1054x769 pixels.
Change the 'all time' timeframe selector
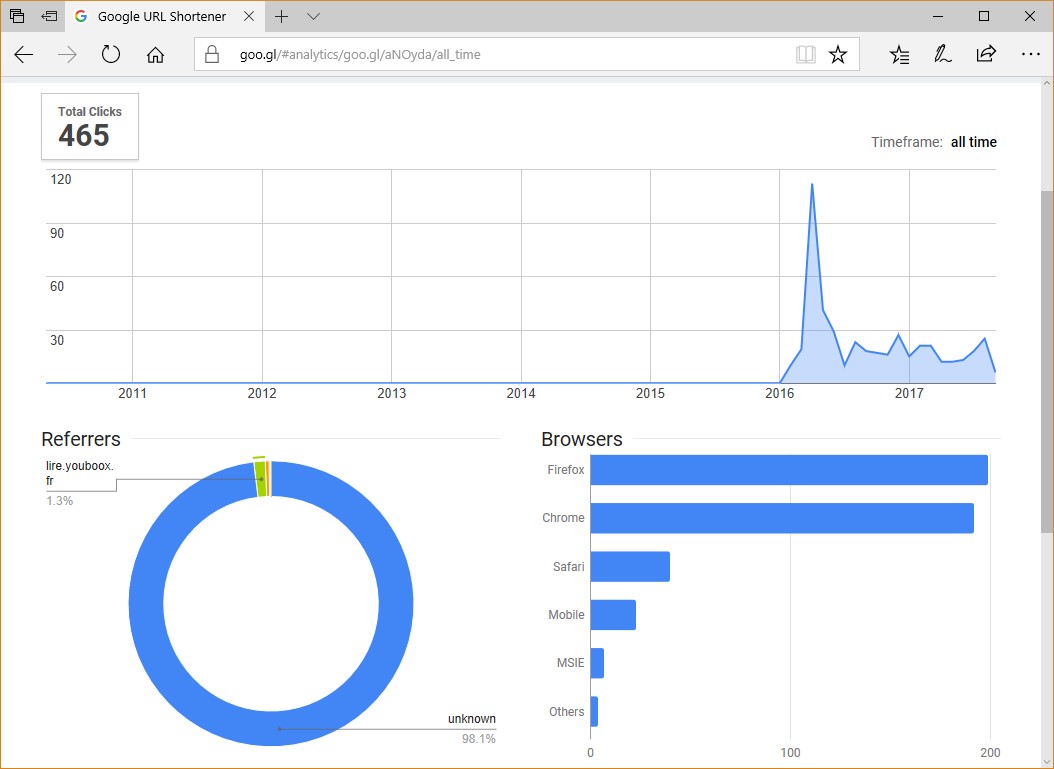(x=973, y=142)
